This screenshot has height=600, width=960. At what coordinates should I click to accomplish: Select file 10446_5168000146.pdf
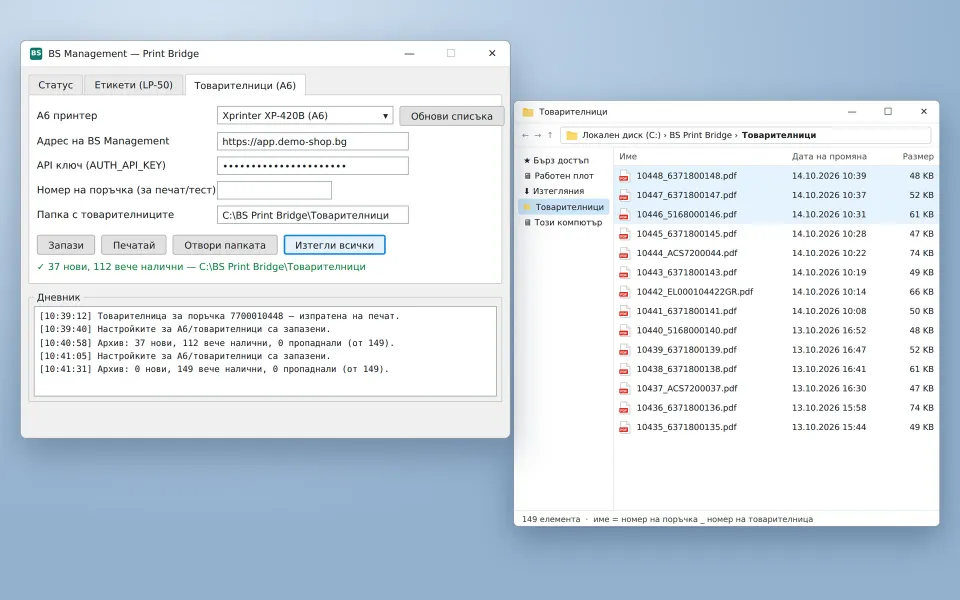pos(776,214)
